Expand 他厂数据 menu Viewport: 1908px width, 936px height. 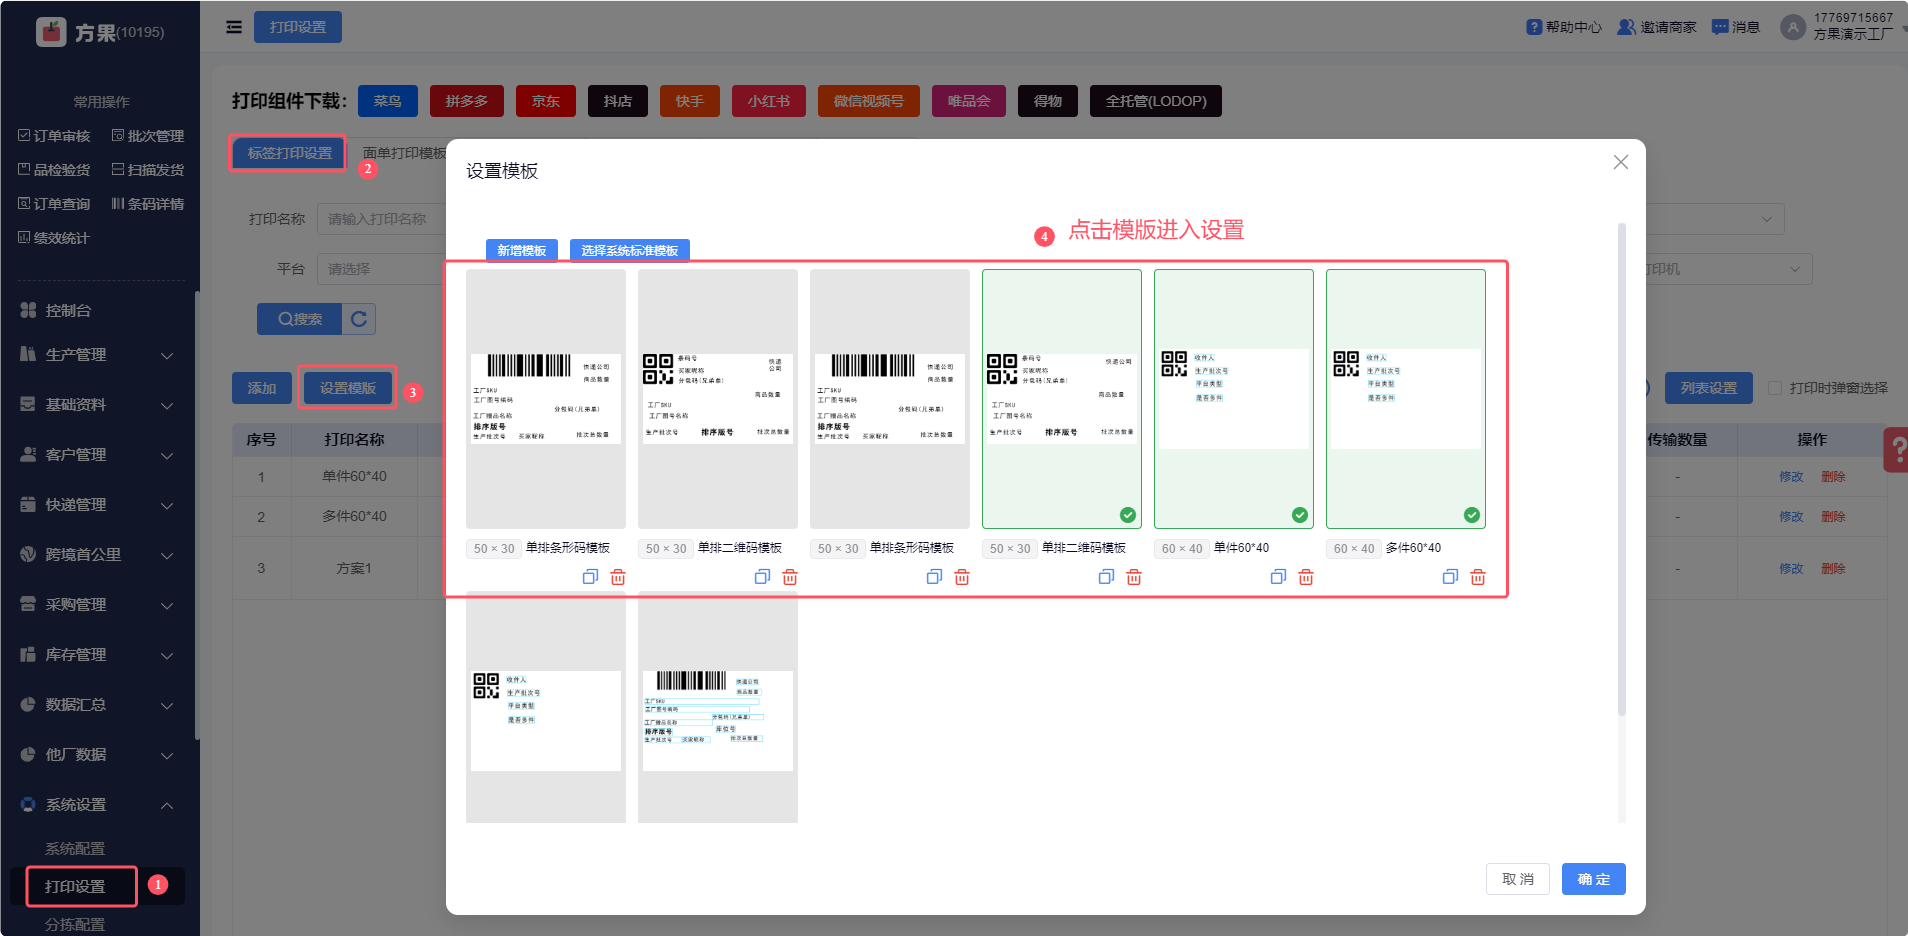pos(97,755)
